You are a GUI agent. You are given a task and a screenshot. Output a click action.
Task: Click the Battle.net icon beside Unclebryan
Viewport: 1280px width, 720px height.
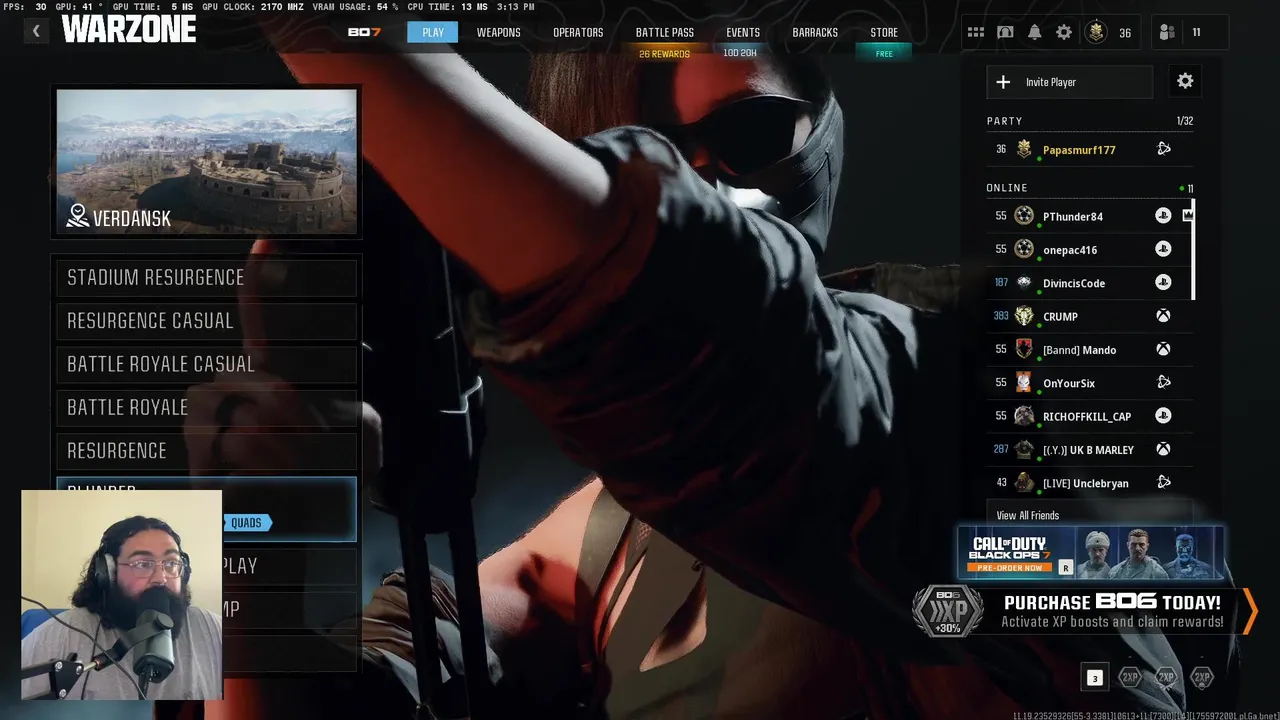(x=1164, y=482)
